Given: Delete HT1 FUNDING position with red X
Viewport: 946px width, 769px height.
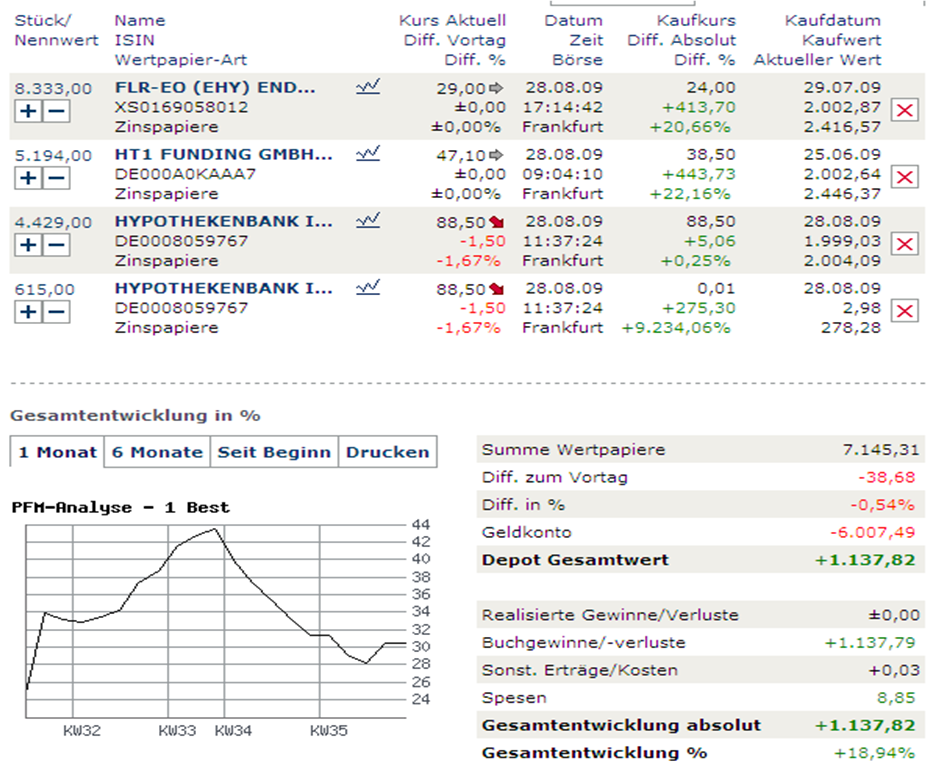Looking at the screenshot, I should [904, 177].
